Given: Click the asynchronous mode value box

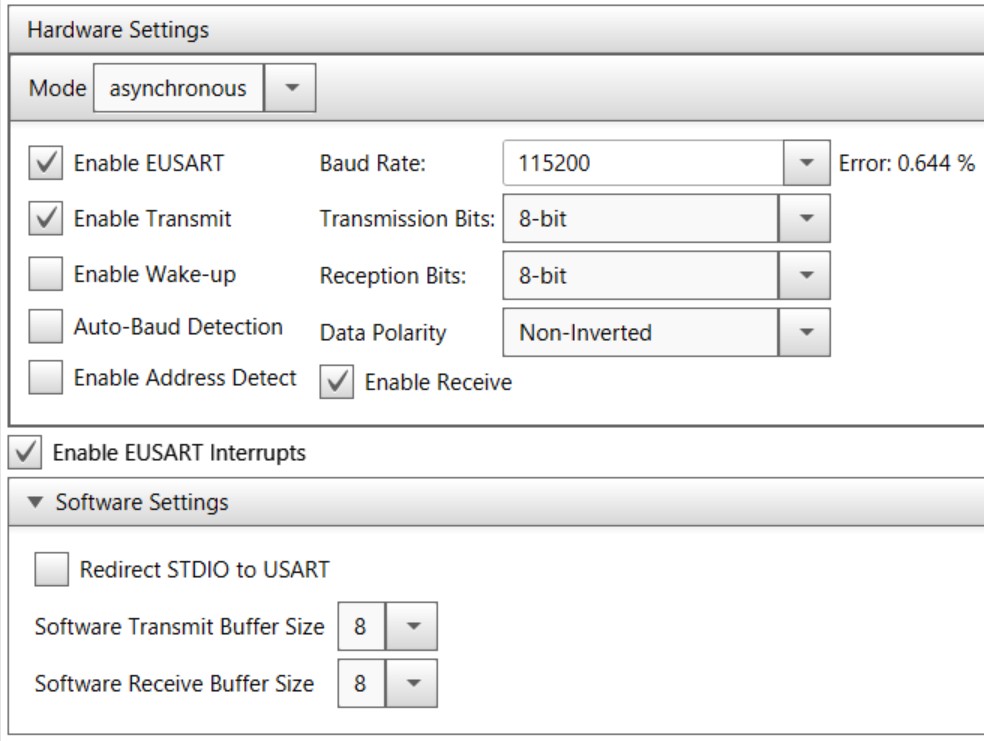Looking at the screenshot, I should pos(178,89).
